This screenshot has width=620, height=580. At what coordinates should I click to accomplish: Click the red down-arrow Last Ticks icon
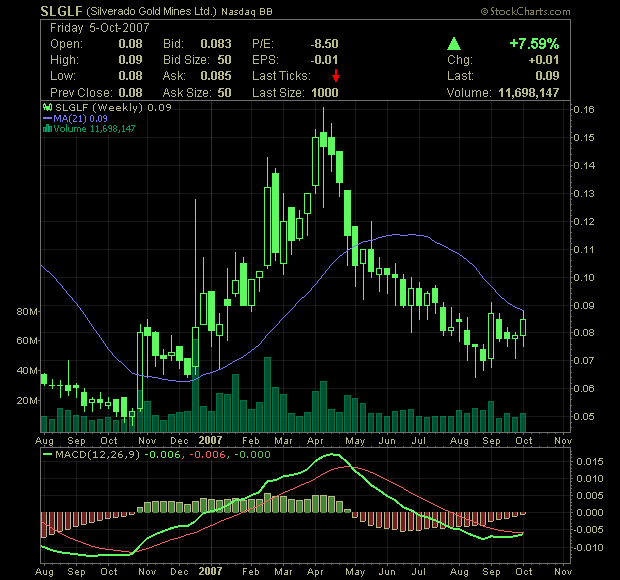(336, 75)
